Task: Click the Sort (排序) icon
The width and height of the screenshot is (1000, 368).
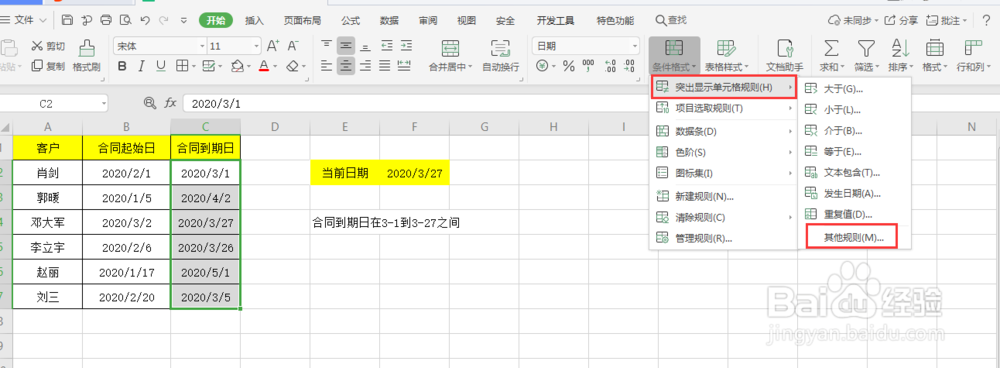Action: (x=900, y=55)
